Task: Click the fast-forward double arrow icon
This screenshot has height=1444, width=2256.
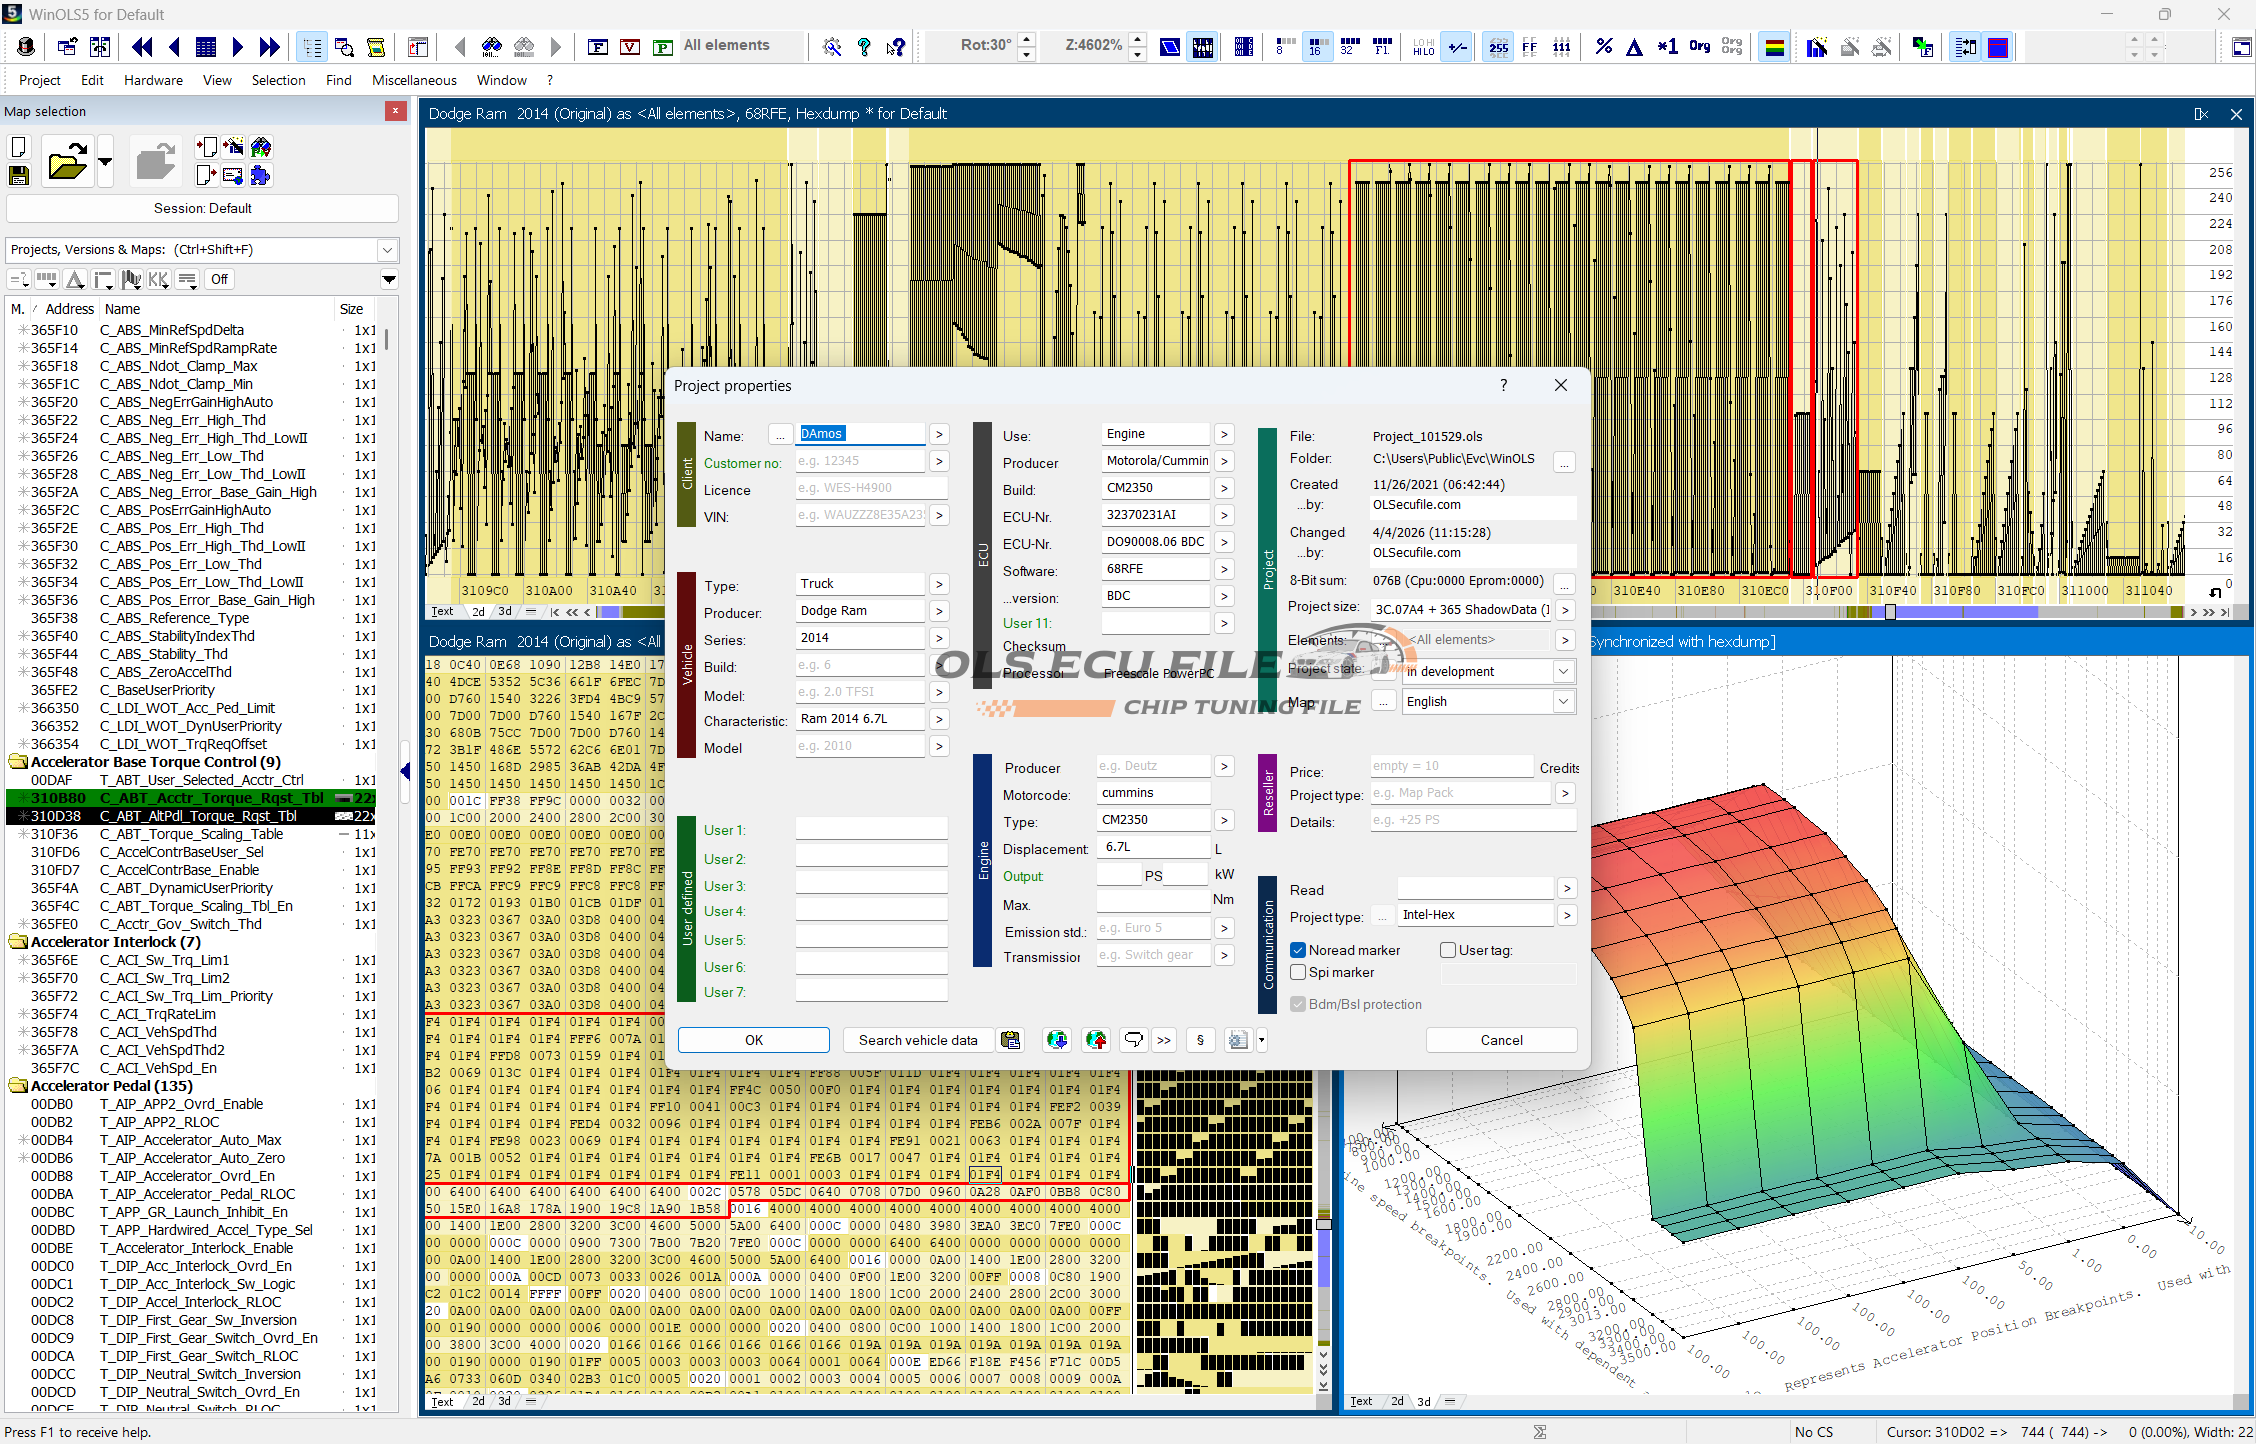Action: [x=269, y=47]
